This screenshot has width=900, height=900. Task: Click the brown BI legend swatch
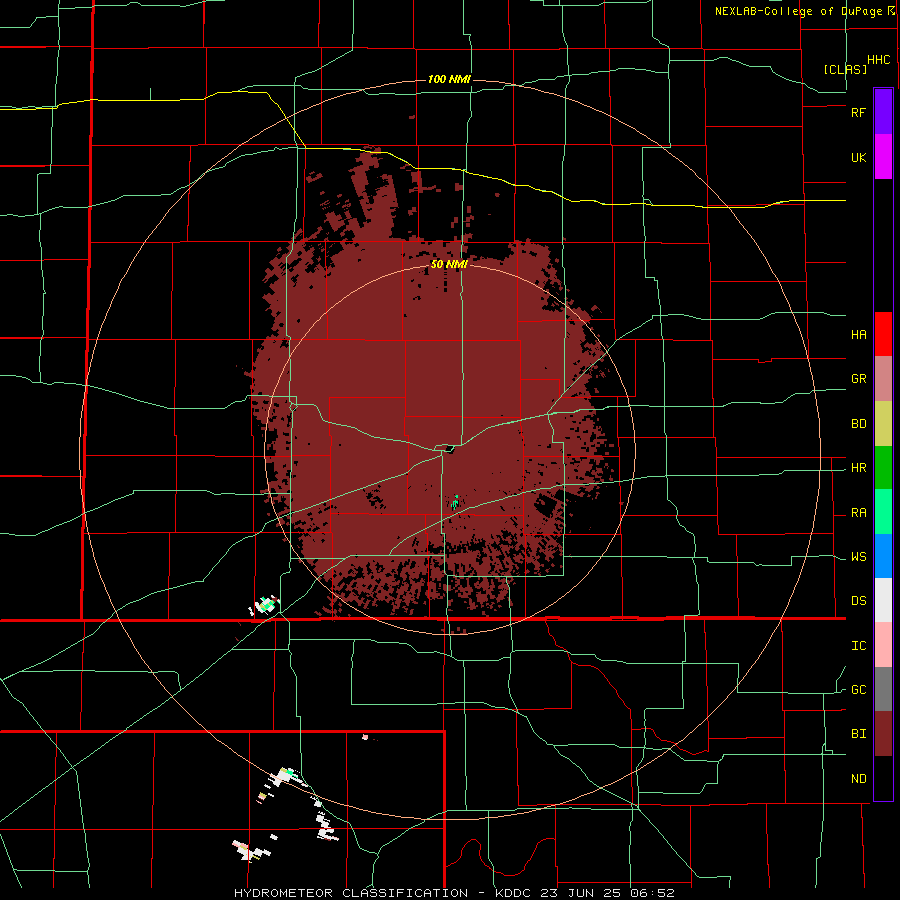883,734
